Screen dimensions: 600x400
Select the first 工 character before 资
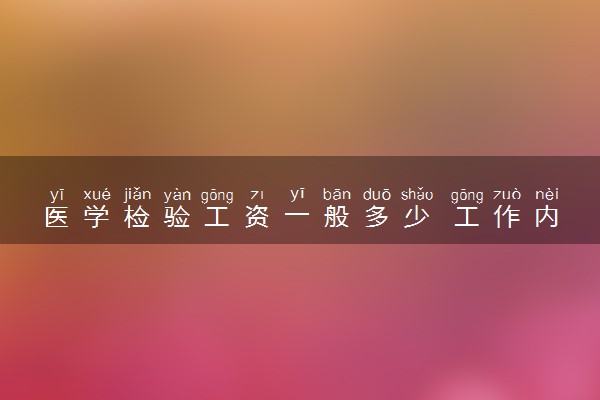pyautogui.click(x=217, y=217)
